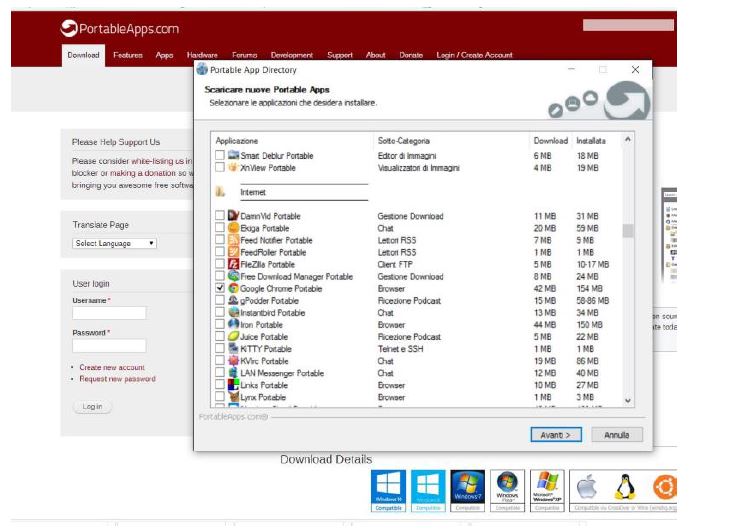Click the Windows 10 compatible icon

click(x=388, y=490)
